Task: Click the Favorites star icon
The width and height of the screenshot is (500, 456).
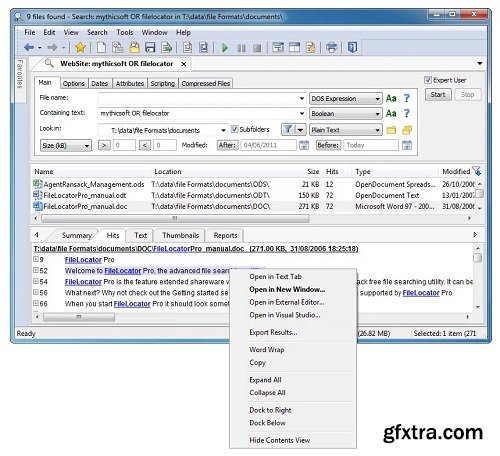Action: pos(80,48)
